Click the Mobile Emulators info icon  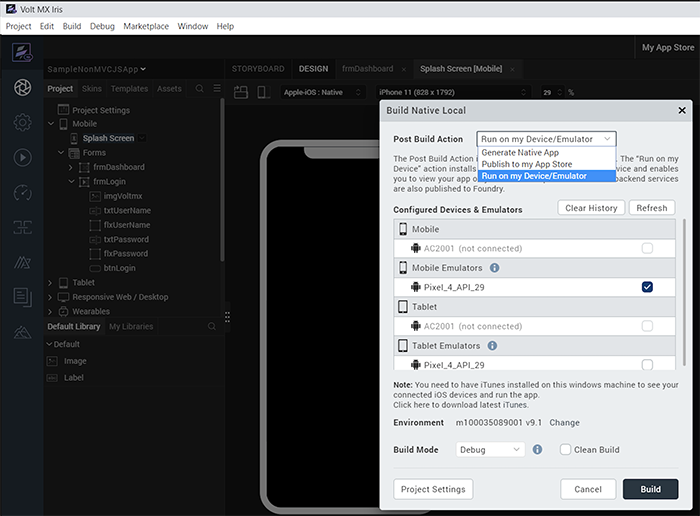coord(495,268)
